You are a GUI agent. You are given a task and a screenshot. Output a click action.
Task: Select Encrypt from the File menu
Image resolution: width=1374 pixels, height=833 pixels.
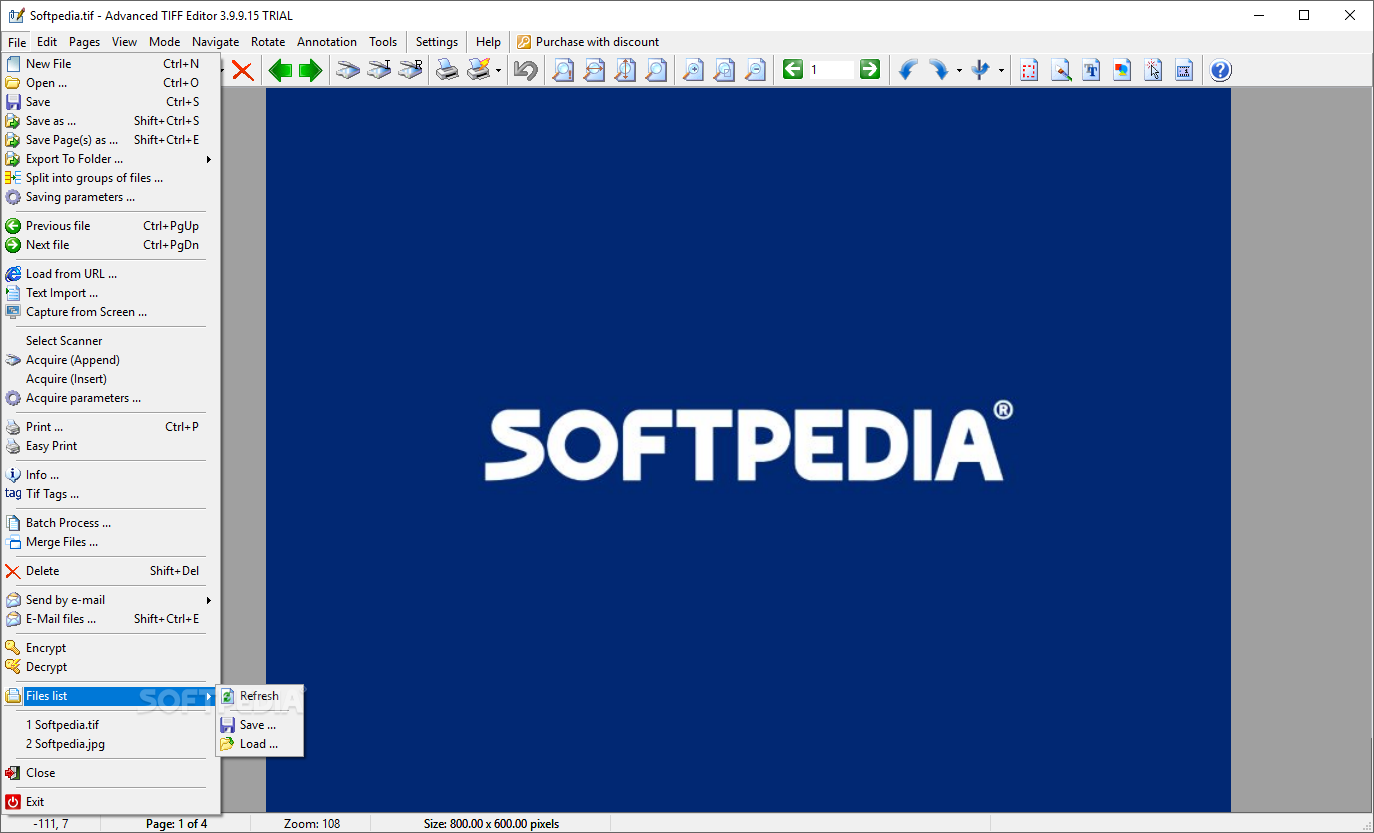[x=111, y=648]
